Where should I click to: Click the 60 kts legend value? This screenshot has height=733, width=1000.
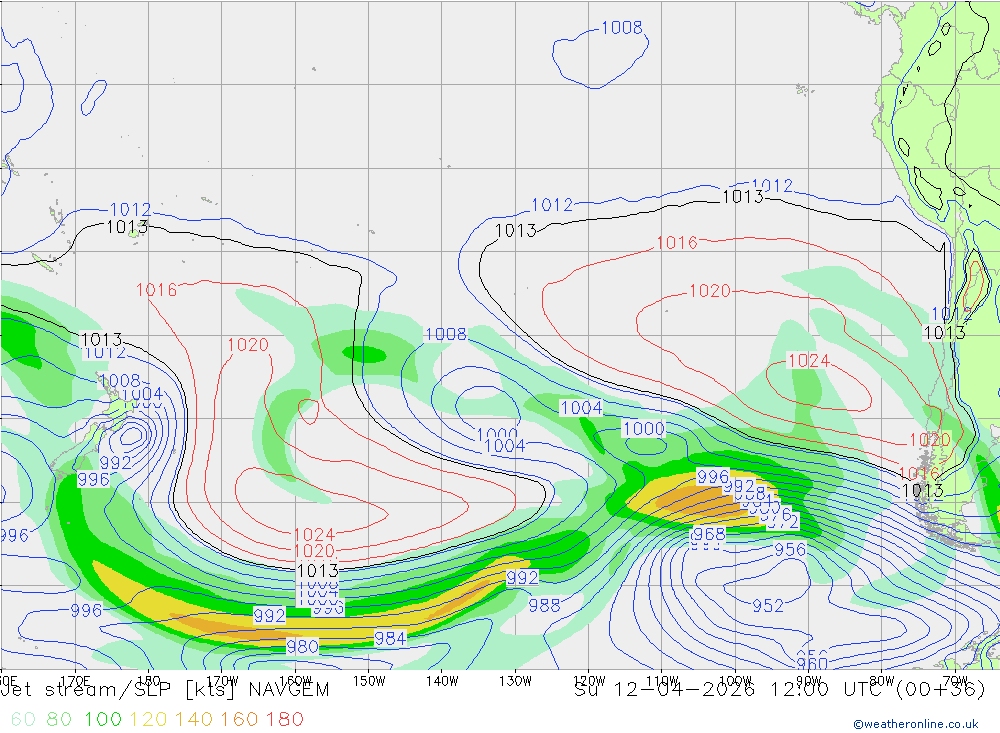click(x=24, y=719)
